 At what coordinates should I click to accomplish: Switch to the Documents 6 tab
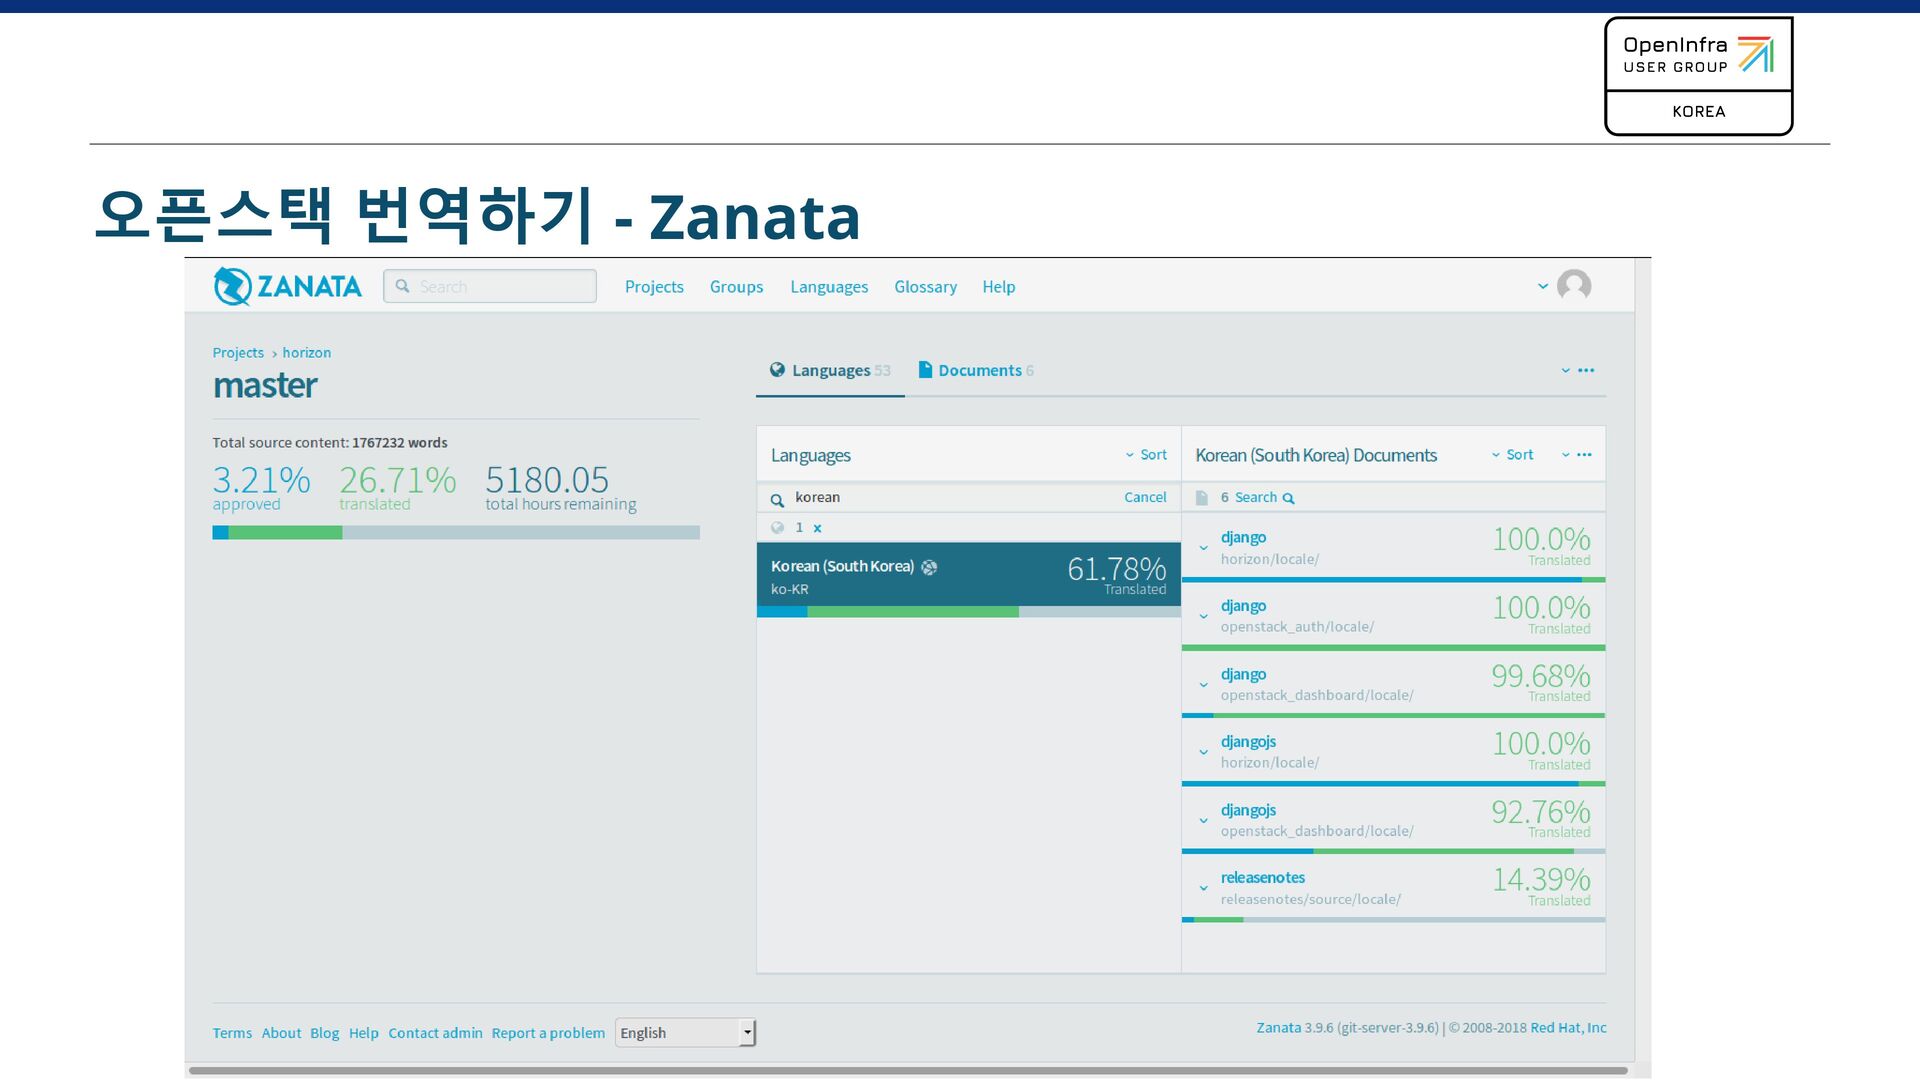[976, 371]
